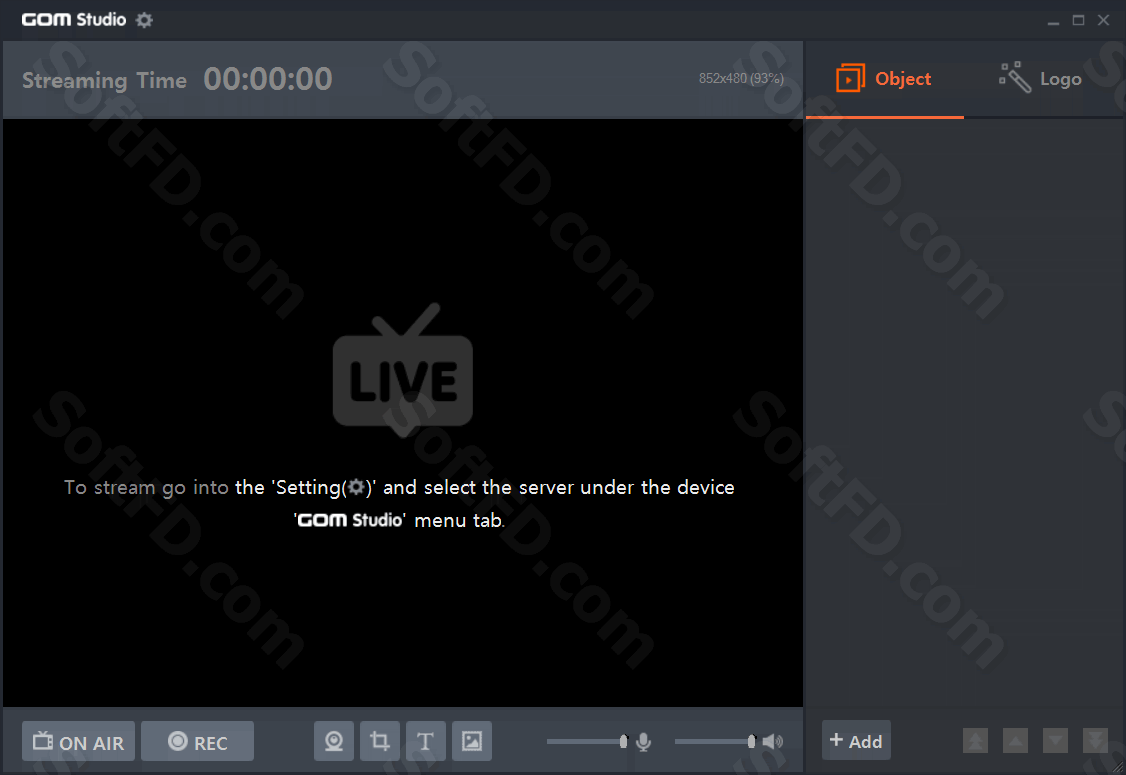This screenshot has width=1126, height=775.
Task: Insert an image source
Action: click(x=472, y=741)
